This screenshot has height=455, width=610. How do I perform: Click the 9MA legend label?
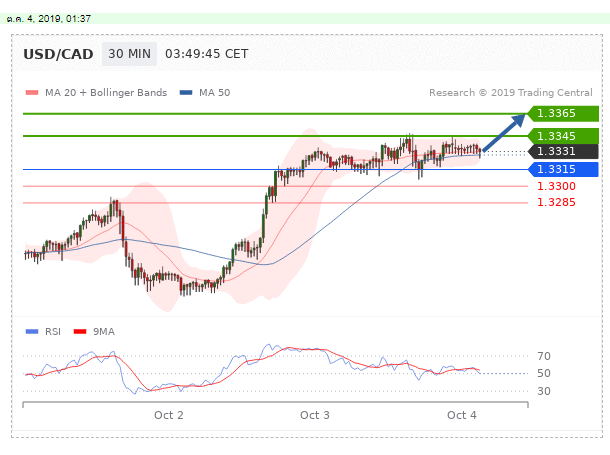point(103,332)
